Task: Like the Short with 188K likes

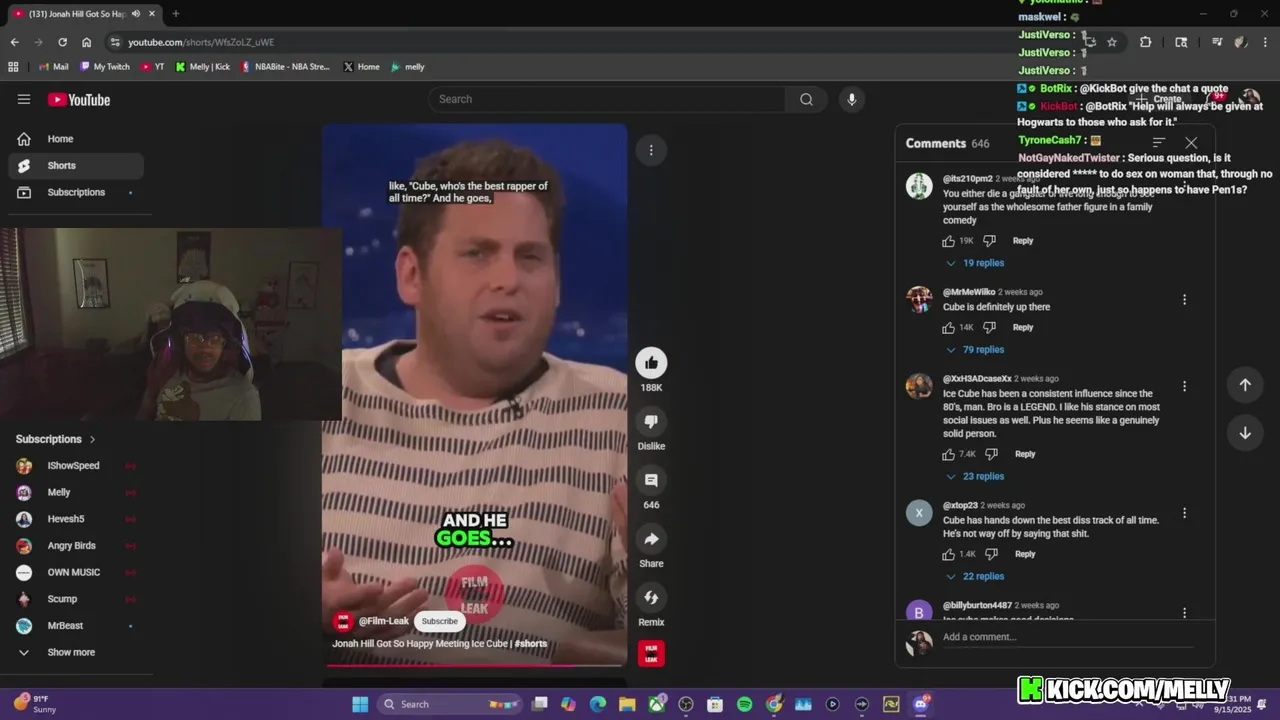Action: (x=651, y=363)
